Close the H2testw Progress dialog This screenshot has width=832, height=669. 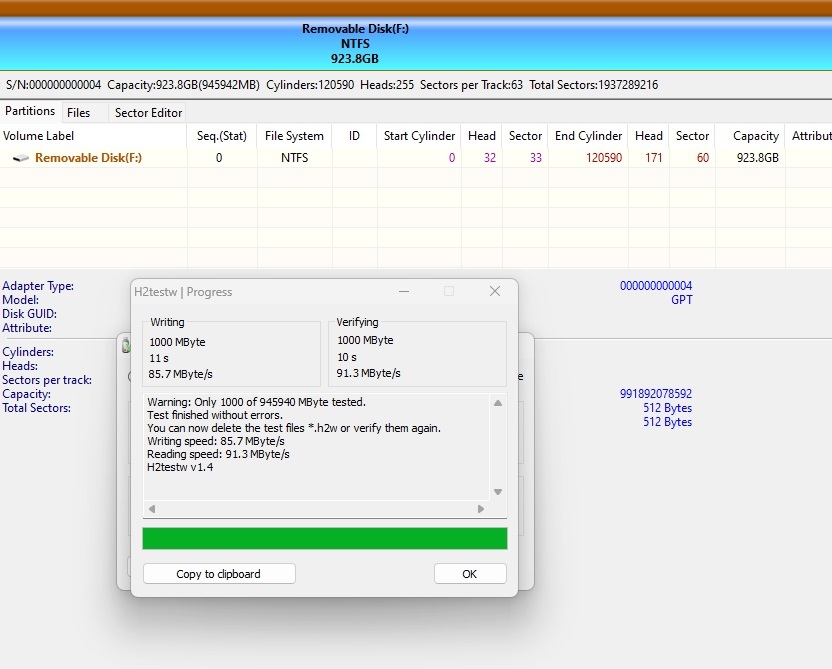click(x=494, y=291)
